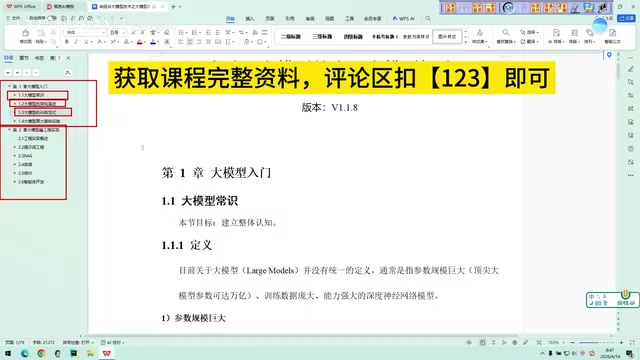640x360 pixels.
Task: Collapse Chapter 1 in outline tree
Action: pyautogui.click(x=10, y=87)
